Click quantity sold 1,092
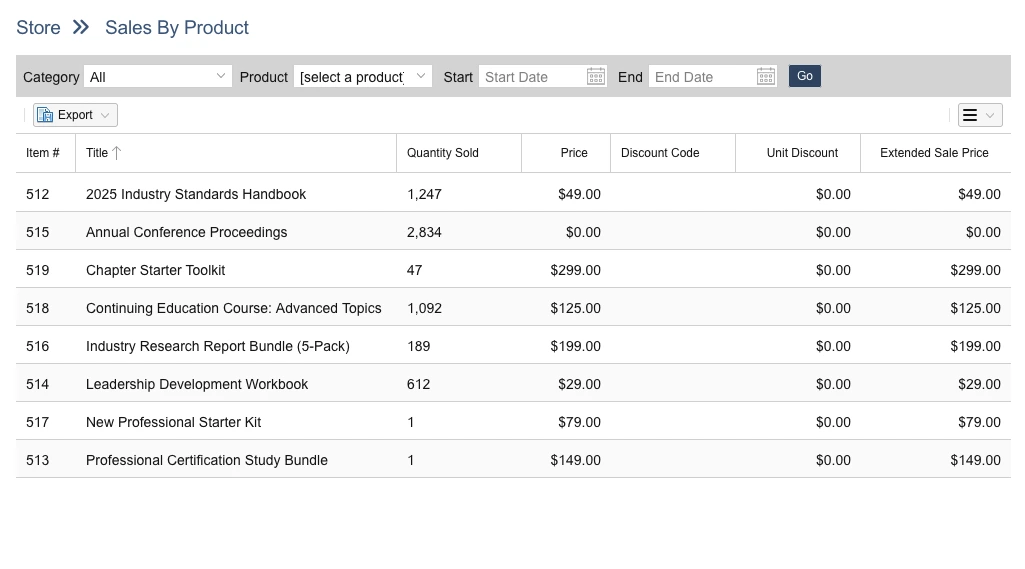 click(x=424, y=308)
